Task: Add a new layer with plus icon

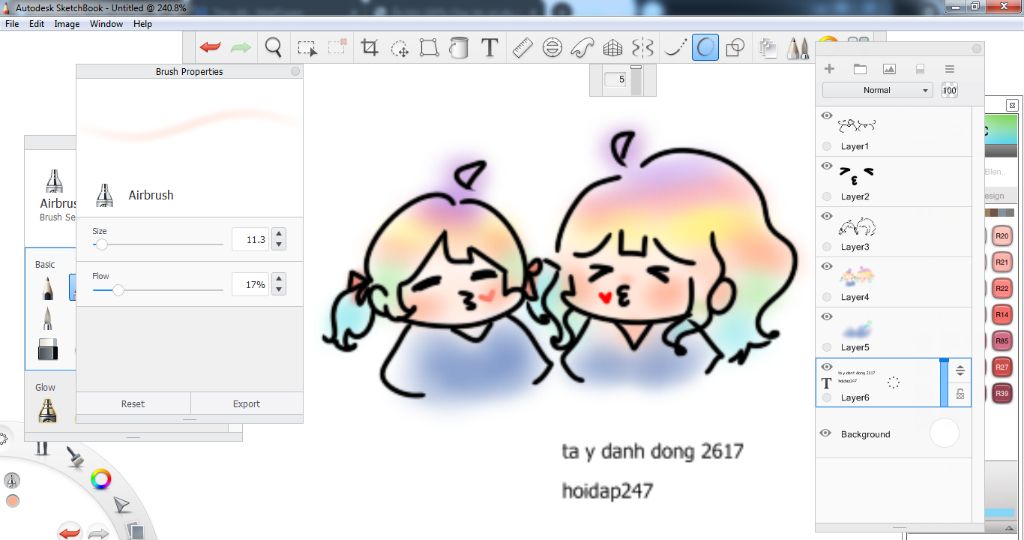Action: click(829, 69)
